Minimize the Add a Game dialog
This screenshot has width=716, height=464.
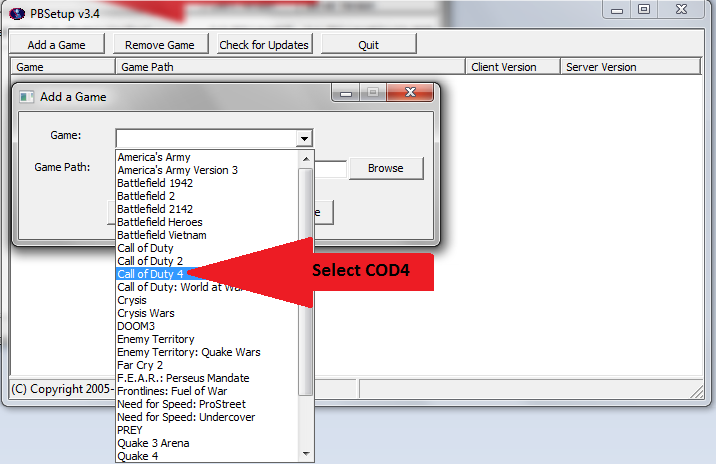tap(346, 93)
